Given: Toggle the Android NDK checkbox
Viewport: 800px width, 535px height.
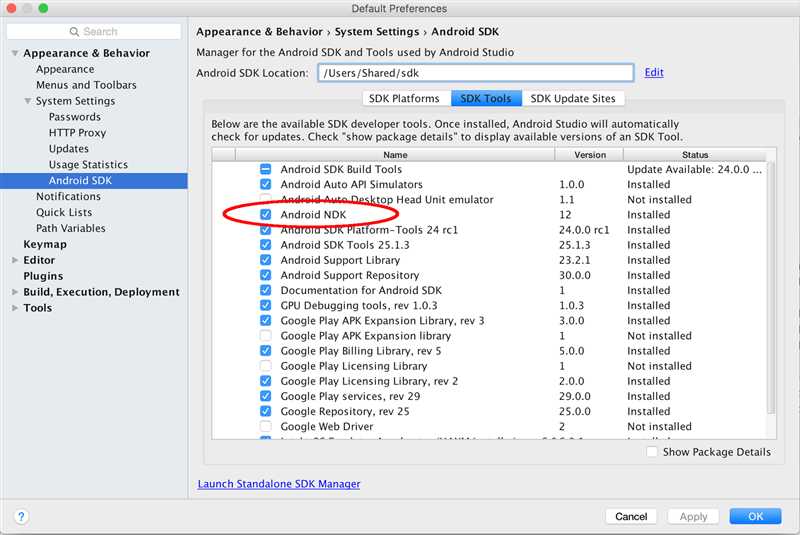Looking at the screenshot, I should (x=265, y=215).
